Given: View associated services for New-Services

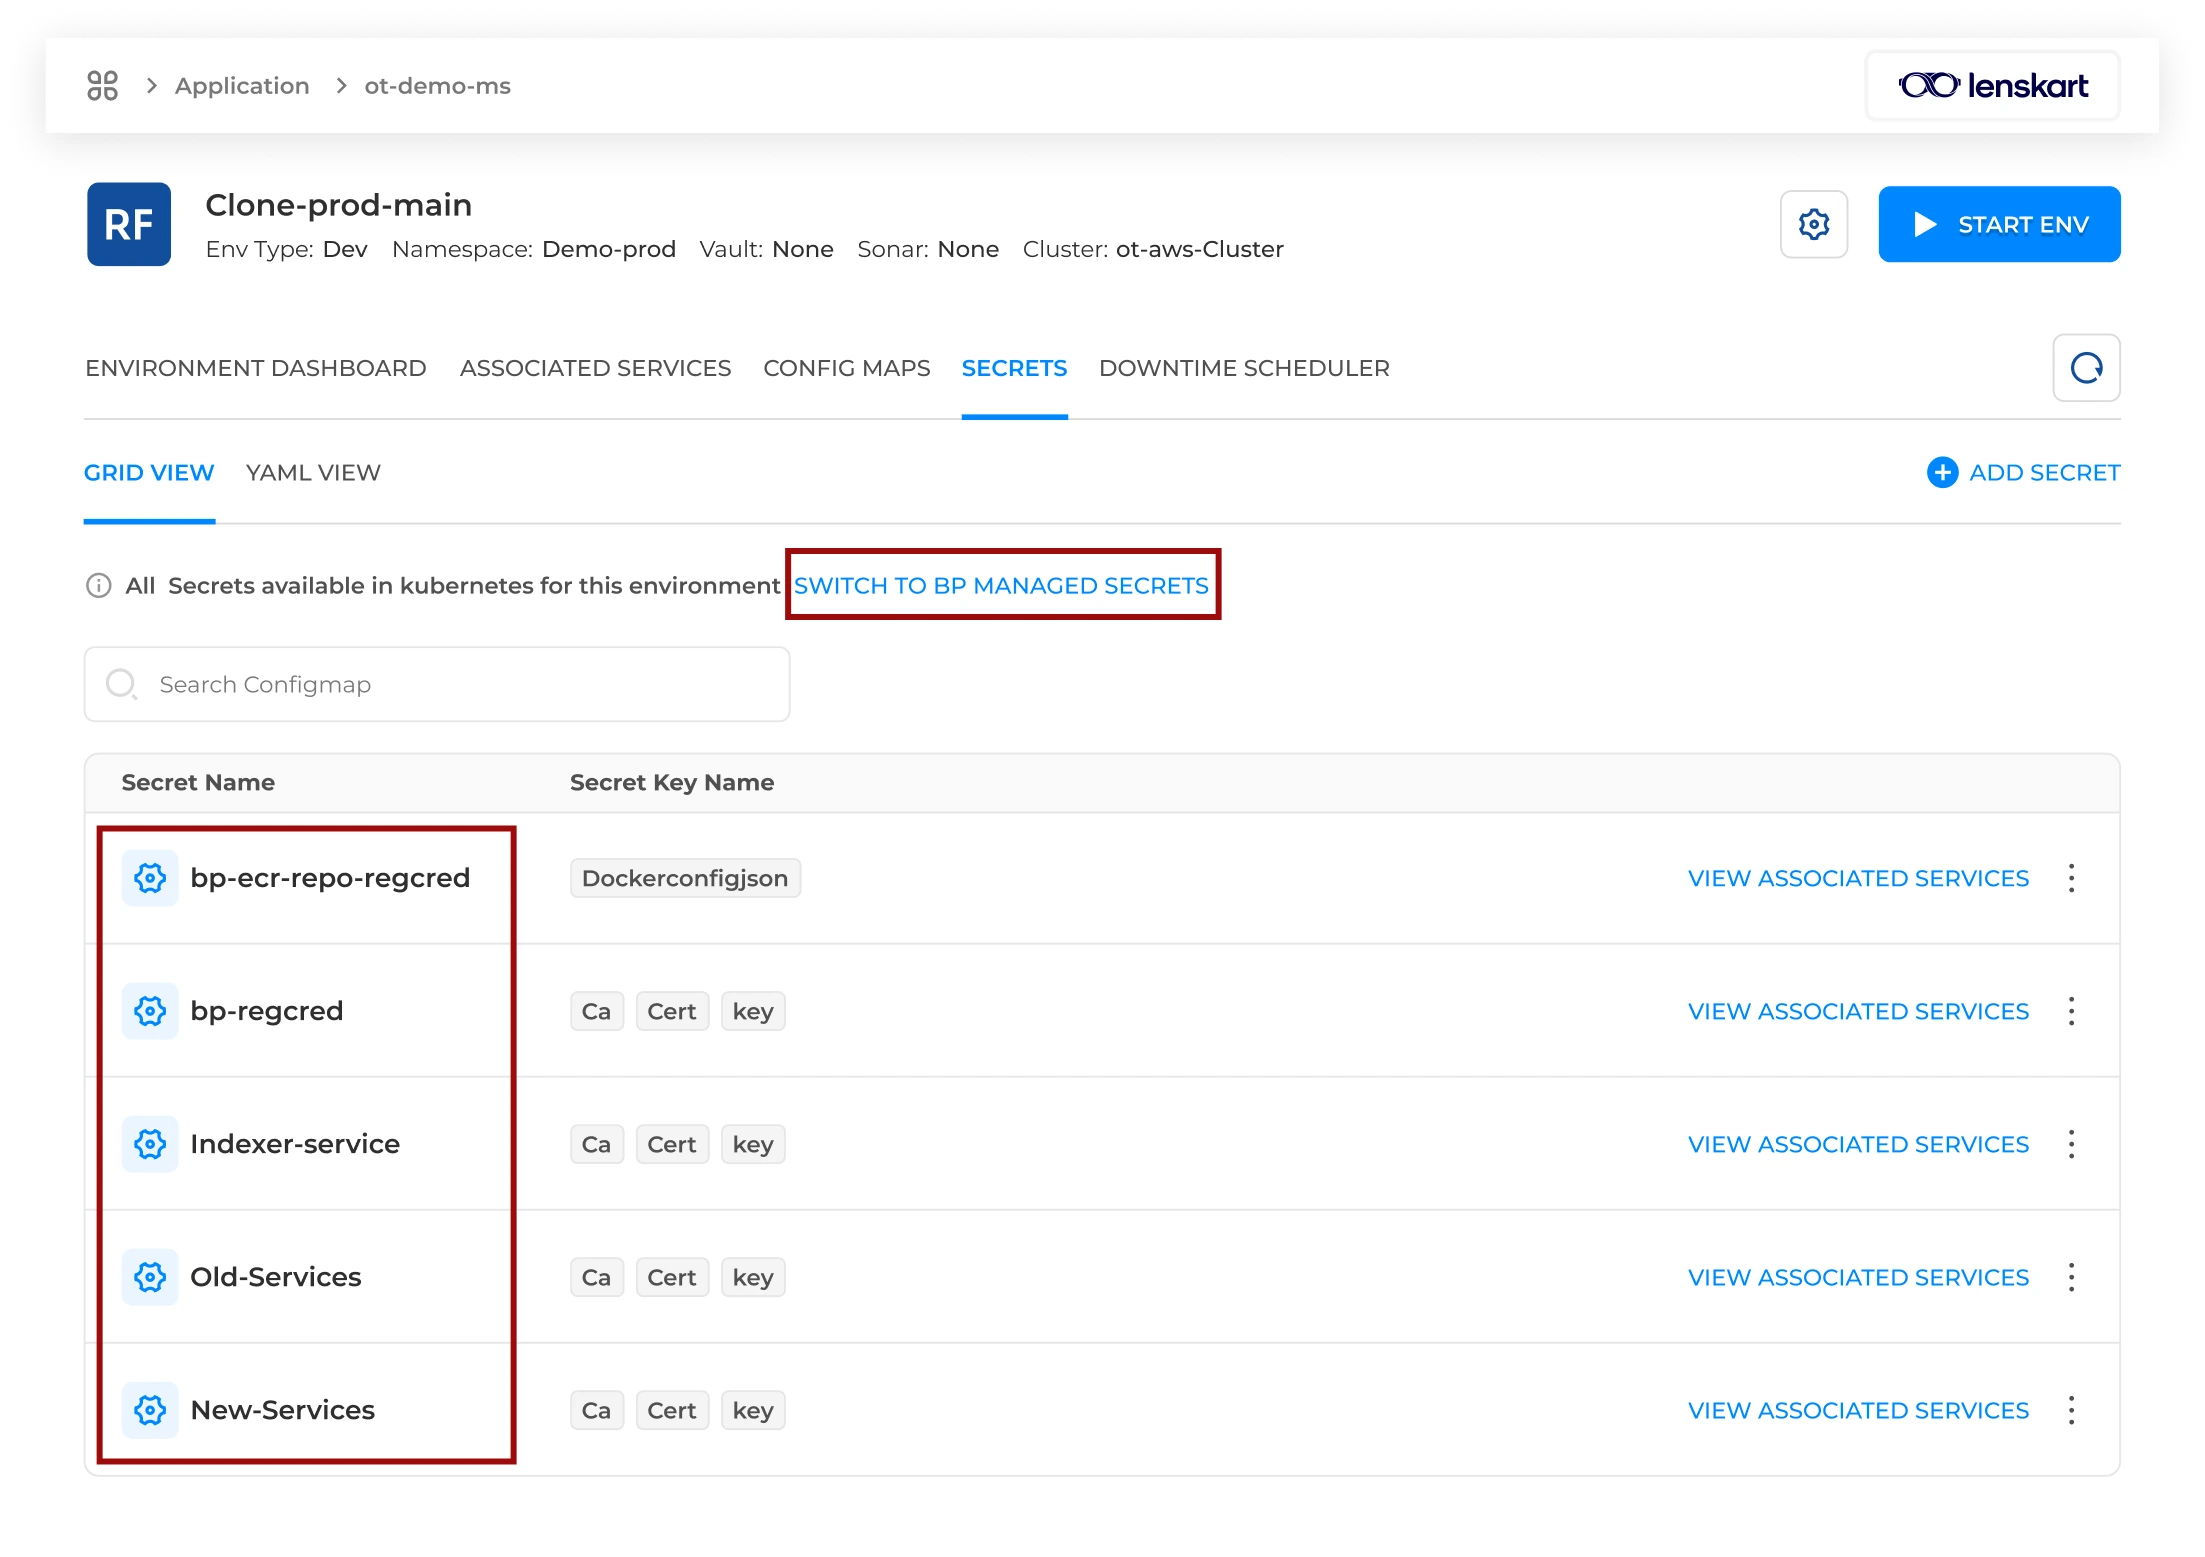Looking at the screenshot, I should (x=1858, y=1410).
